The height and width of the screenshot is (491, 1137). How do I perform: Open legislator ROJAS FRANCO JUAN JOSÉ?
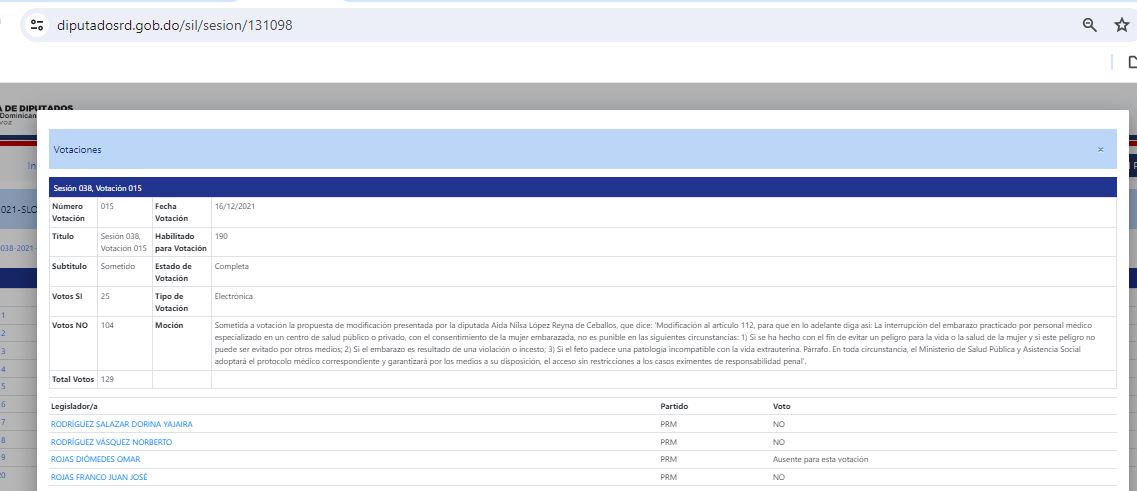99,477
